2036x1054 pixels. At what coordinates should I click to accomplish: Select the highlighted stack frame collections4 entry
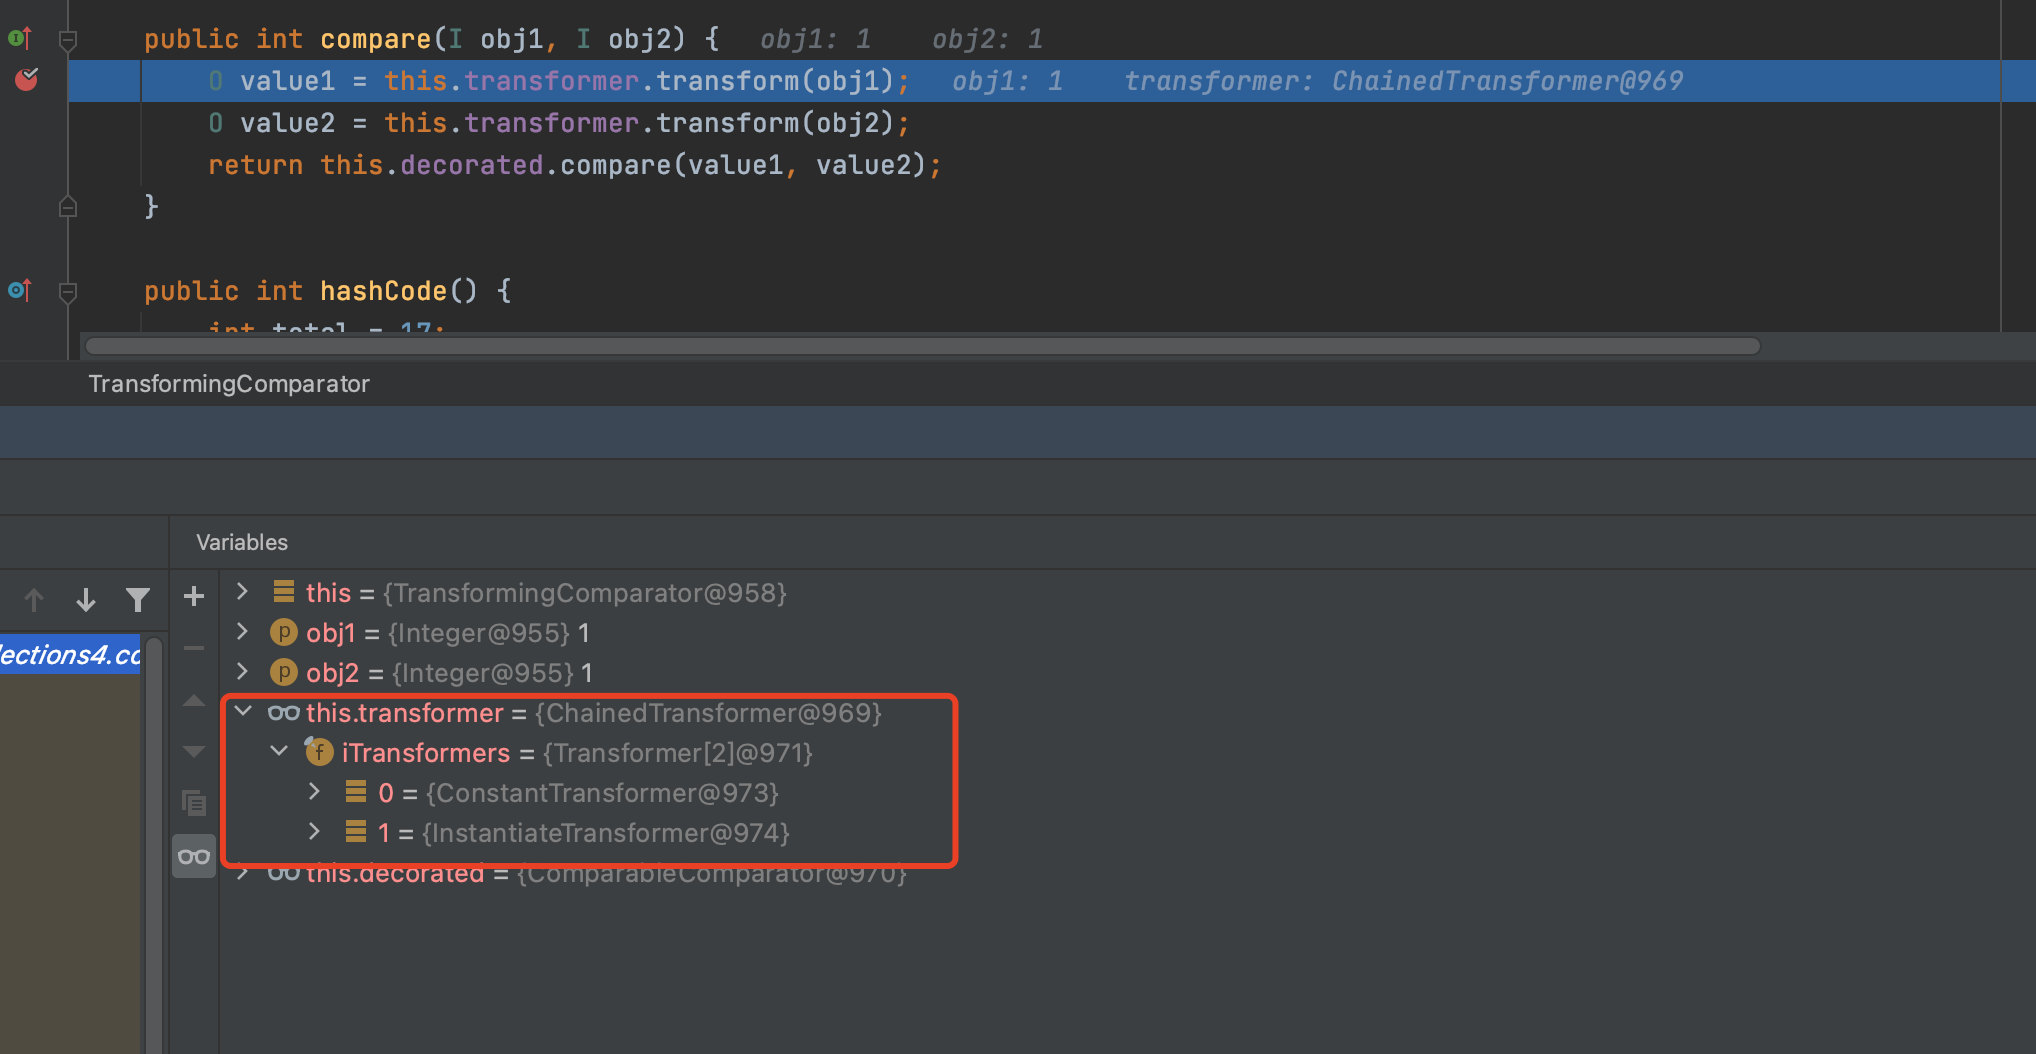click(x=70, y=654)
